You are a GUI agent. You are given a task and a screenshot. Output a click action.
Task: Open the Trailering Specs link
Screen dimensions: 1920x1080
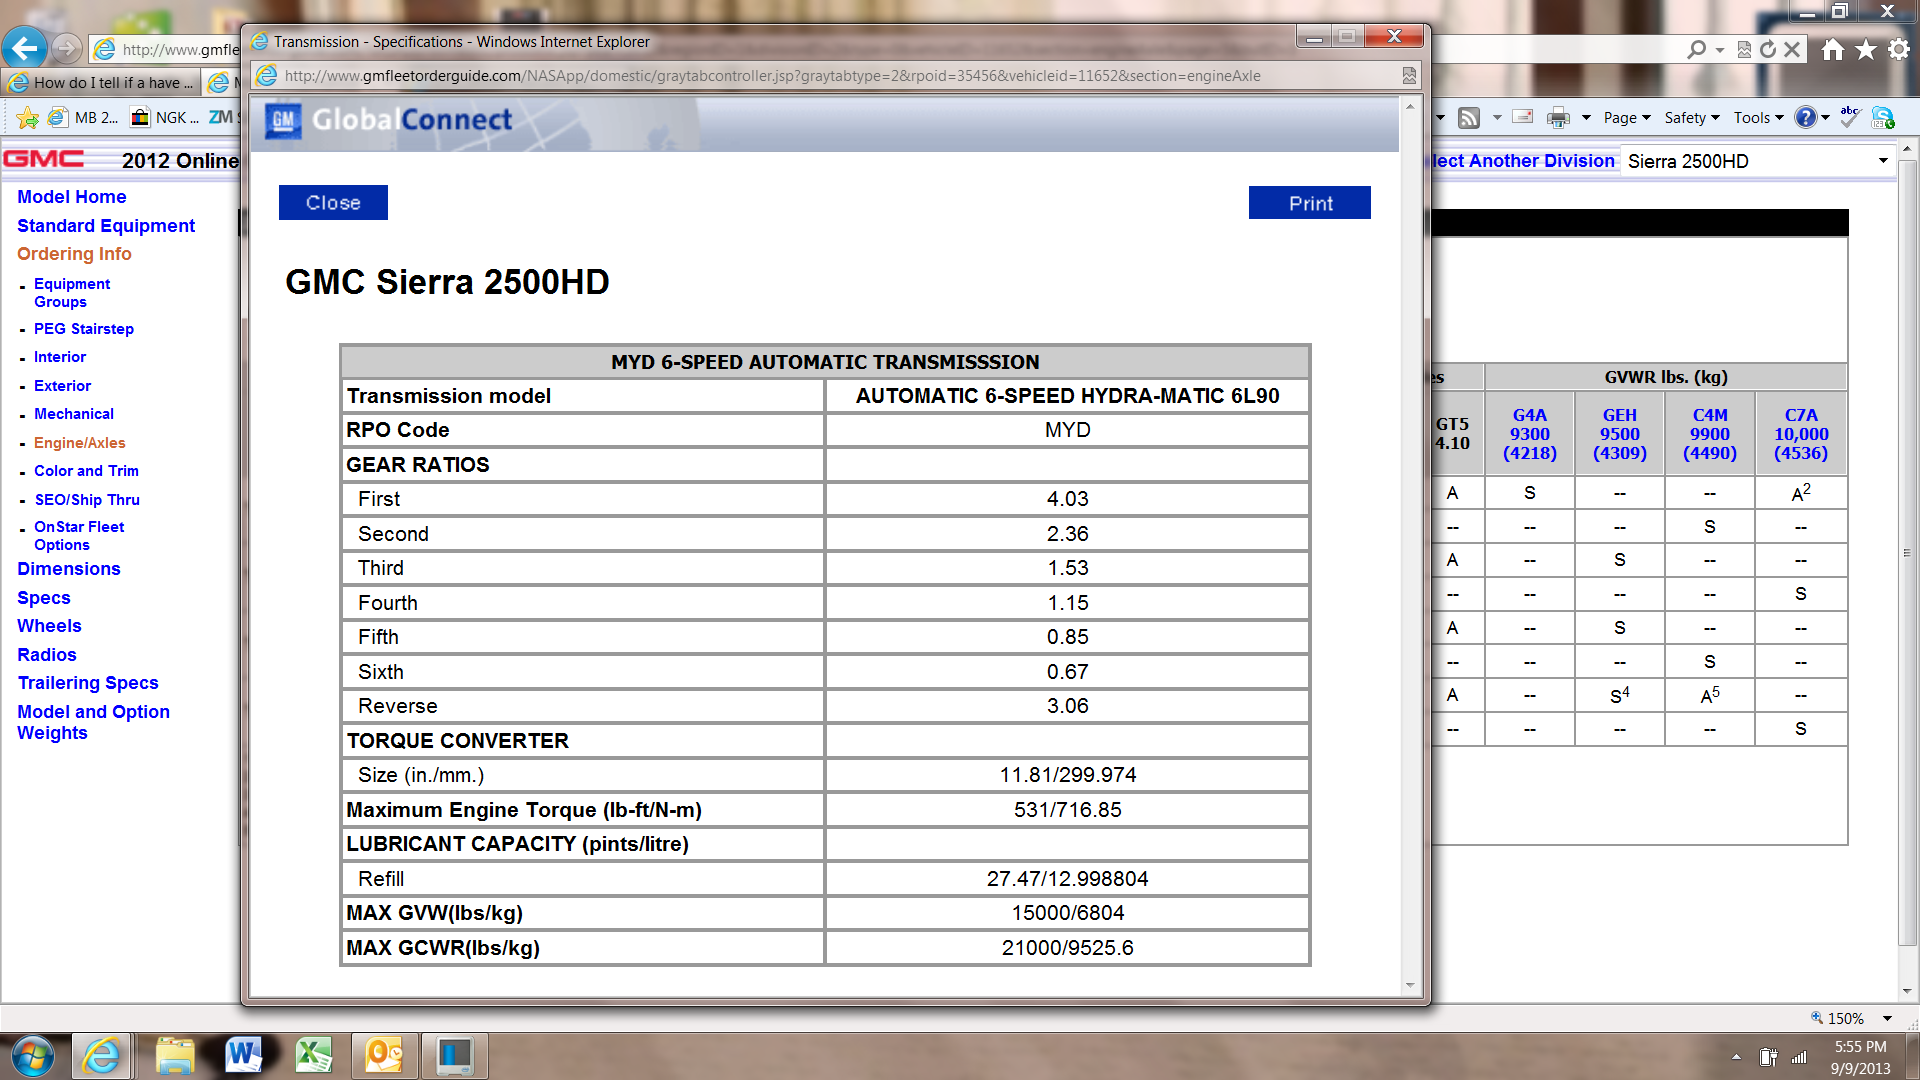[87, 683]
